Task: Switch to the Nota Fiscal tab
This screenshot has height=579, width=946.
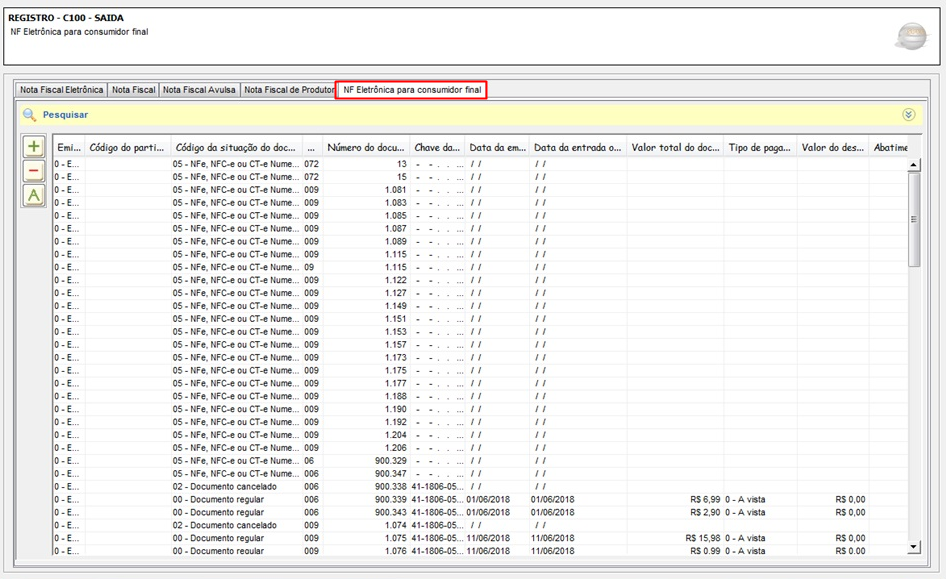Action: click(x=133, y=90)
